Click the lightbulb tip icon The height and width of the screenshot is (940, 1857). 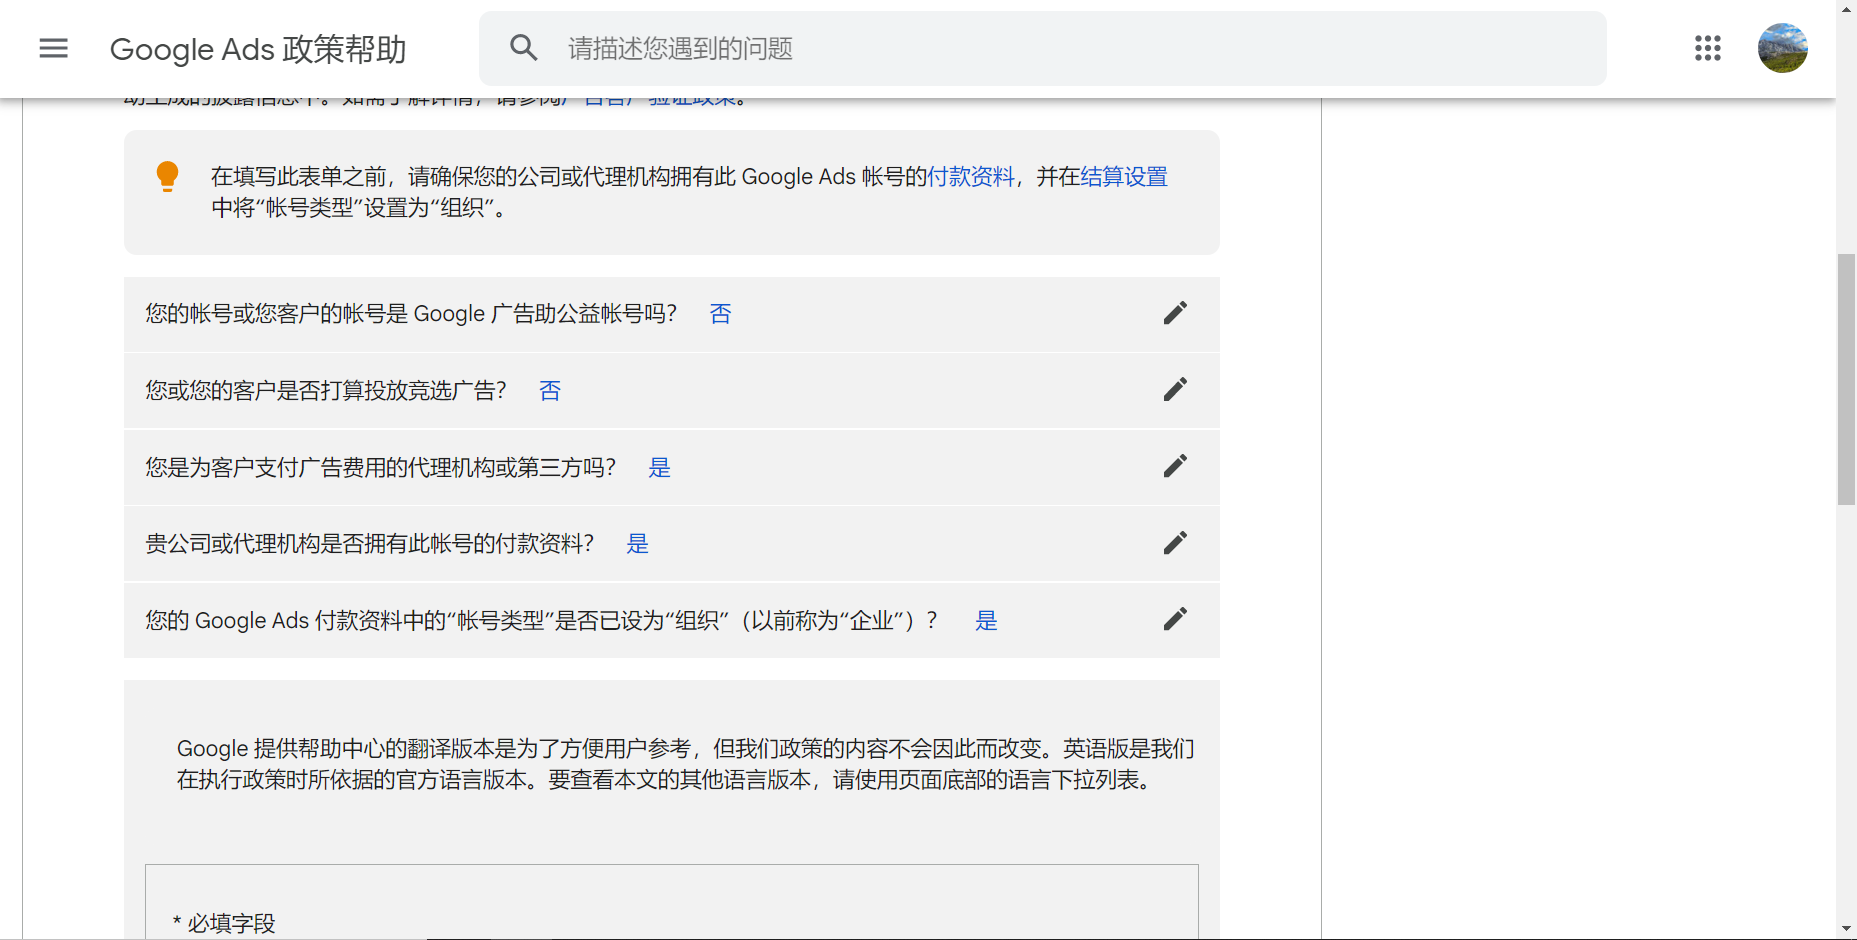tap(168, 177)
